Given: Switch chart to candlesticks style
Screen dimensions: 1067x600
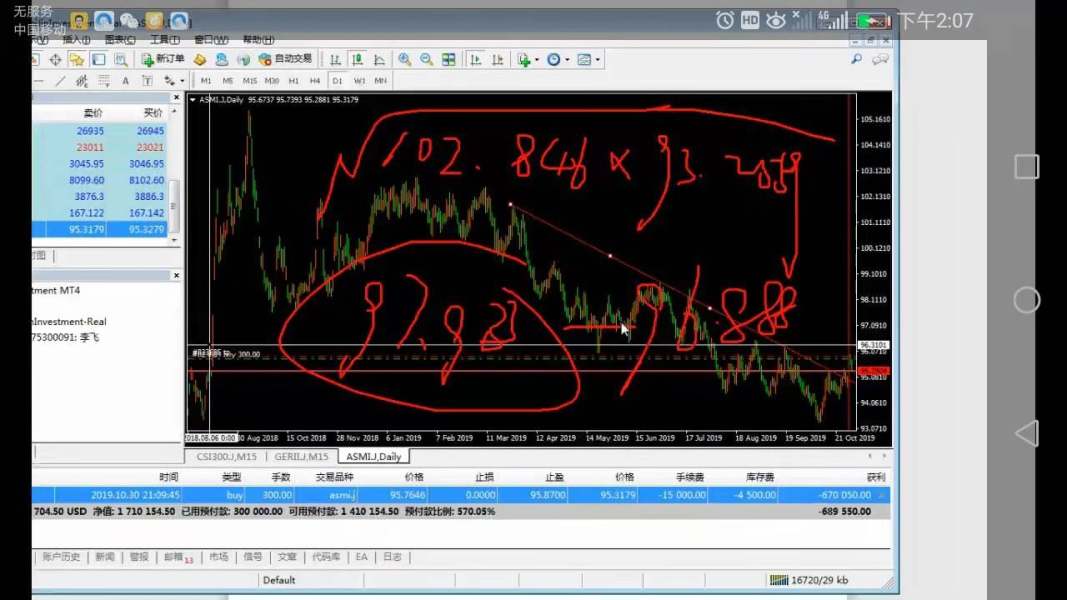Looking at the screenshot, I should coord(357,60).
